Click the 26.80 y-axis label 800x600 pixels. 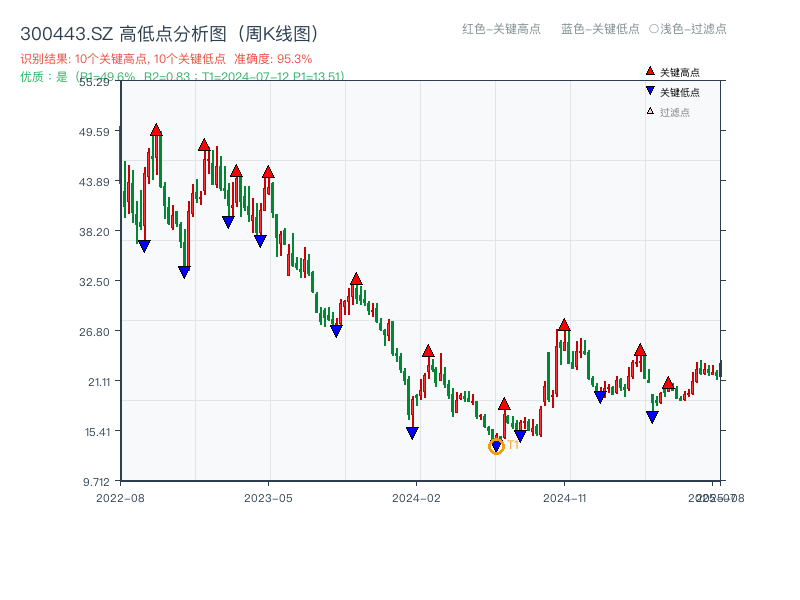click(x=94, y=332)
